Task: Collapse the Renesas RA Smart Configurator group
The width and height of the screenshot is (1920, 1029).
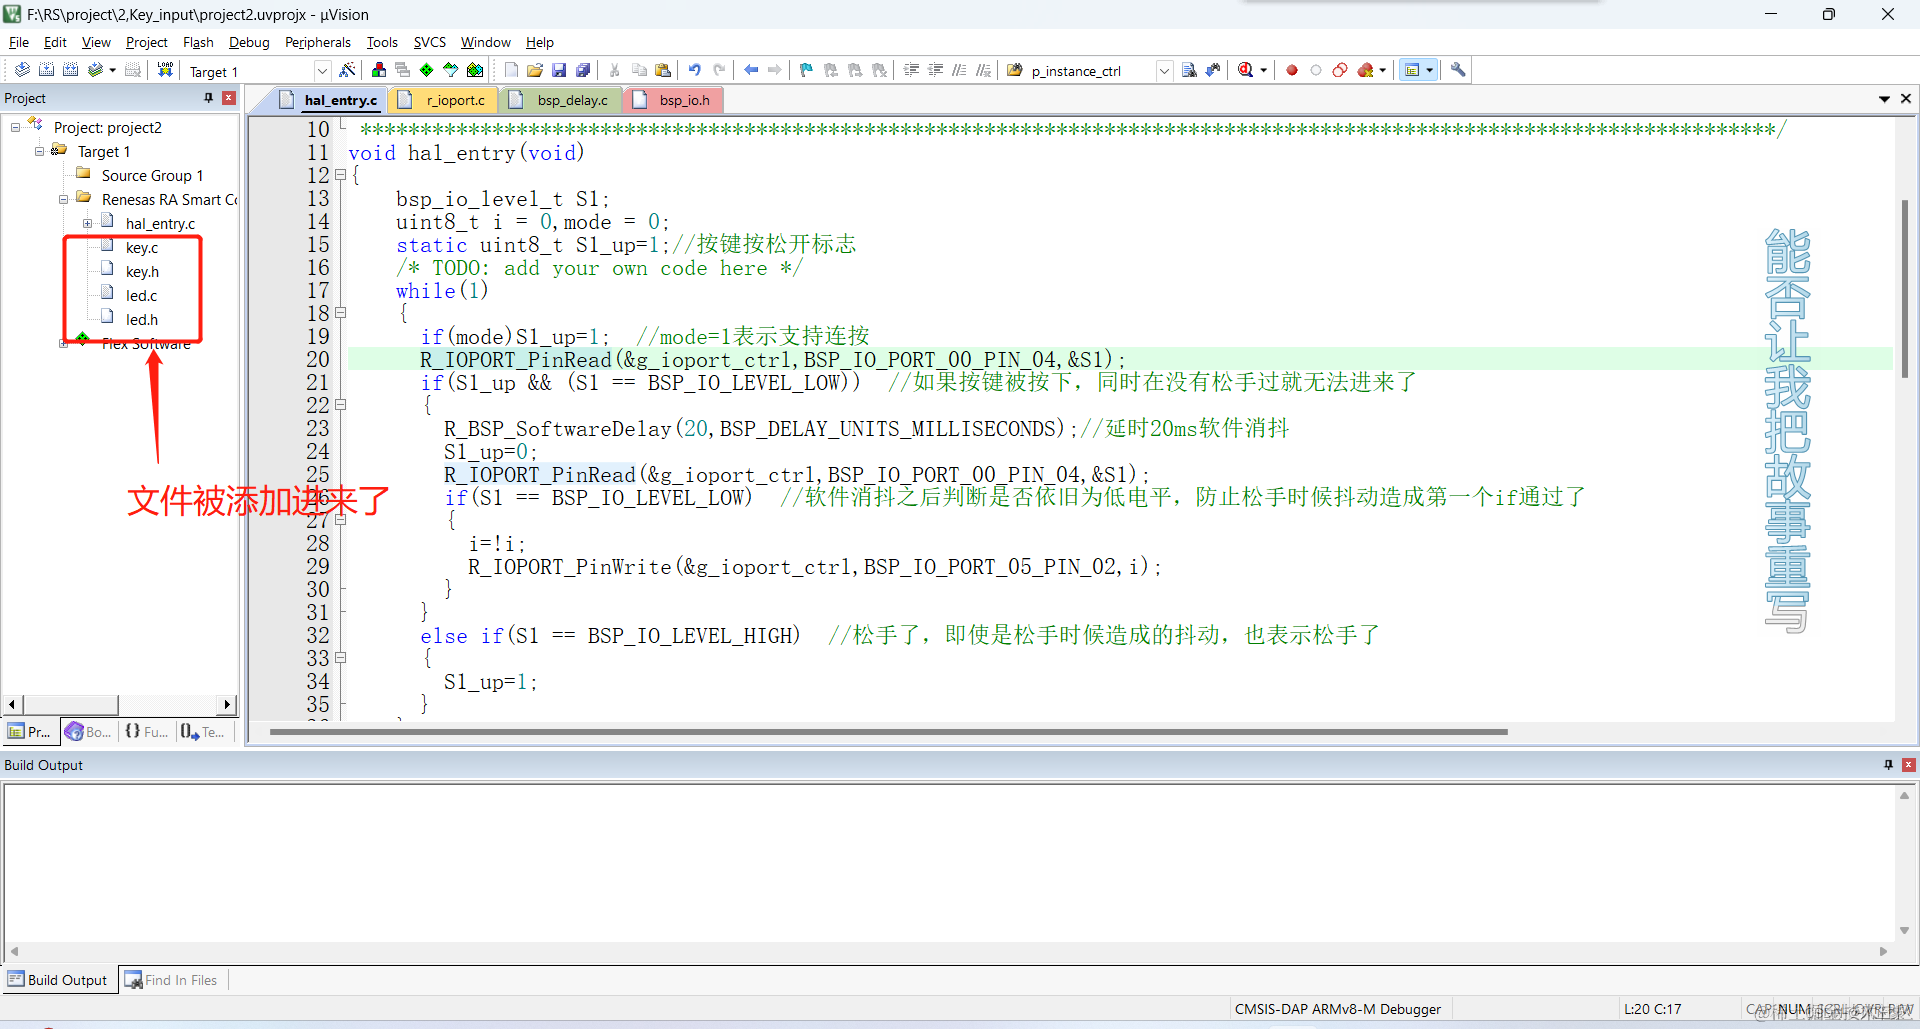Action: click(x=63, y=199)
